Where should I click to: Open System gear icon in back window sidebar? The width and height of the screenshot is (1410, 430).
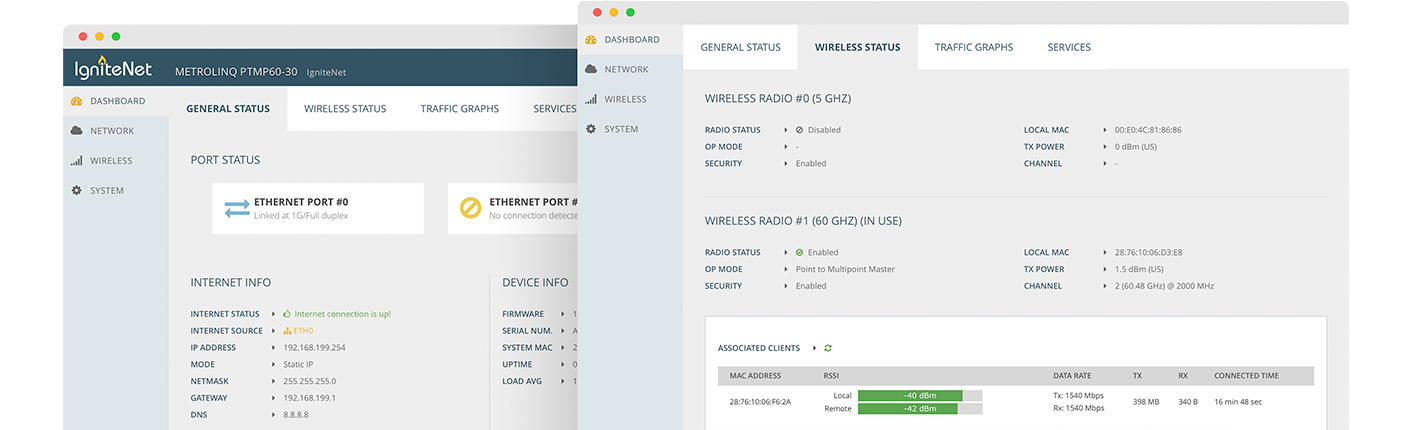pos(76,190)
